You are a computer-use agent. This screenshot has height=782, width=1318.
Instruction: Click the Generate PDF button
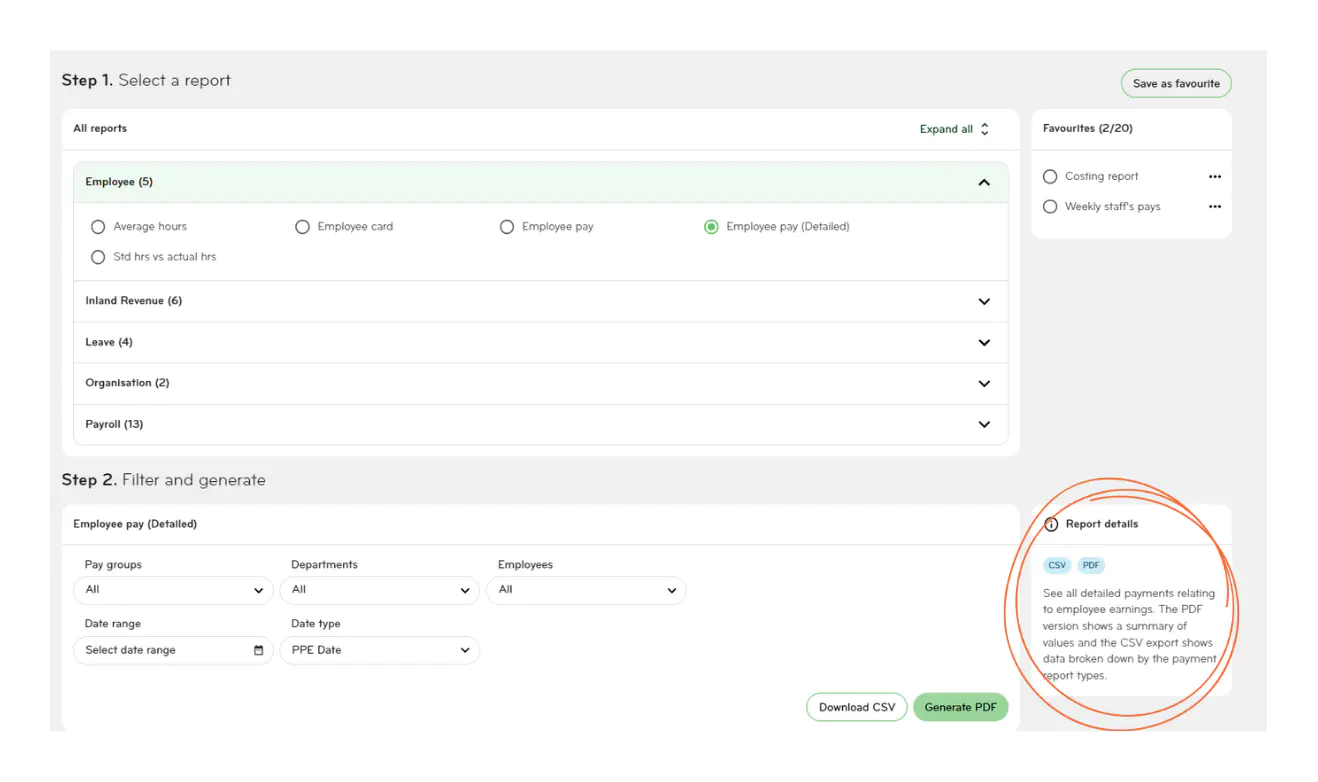pyautogui.click(x=960, y=707)
